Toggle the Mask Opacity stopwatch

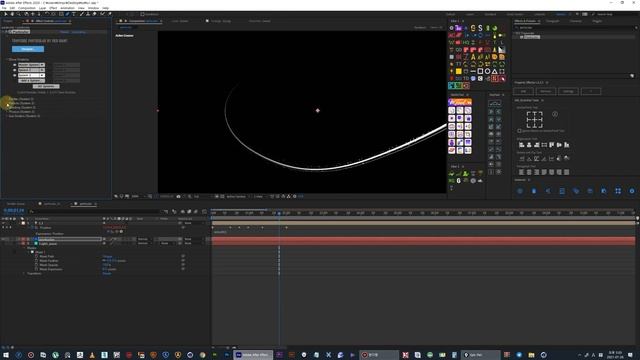(x=37, y=265)
